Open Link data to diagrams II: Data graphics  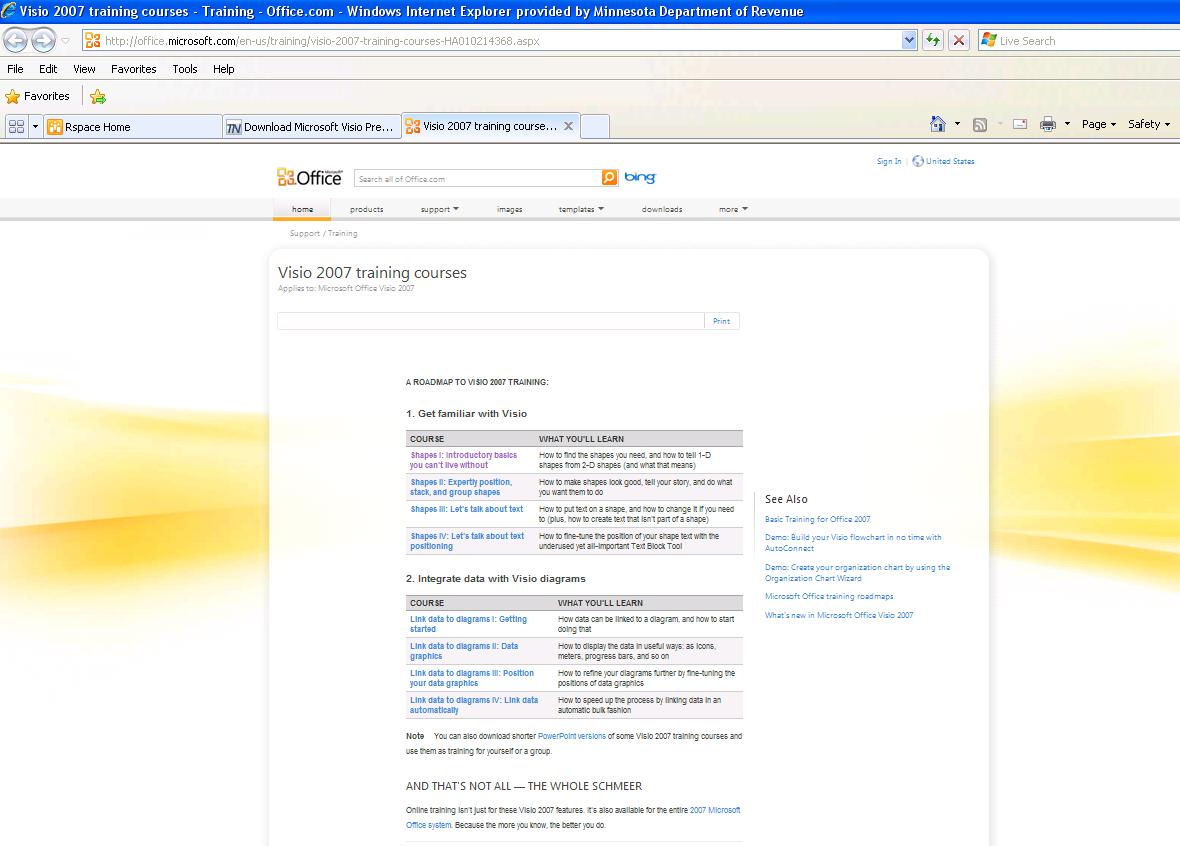click(464, 651)
